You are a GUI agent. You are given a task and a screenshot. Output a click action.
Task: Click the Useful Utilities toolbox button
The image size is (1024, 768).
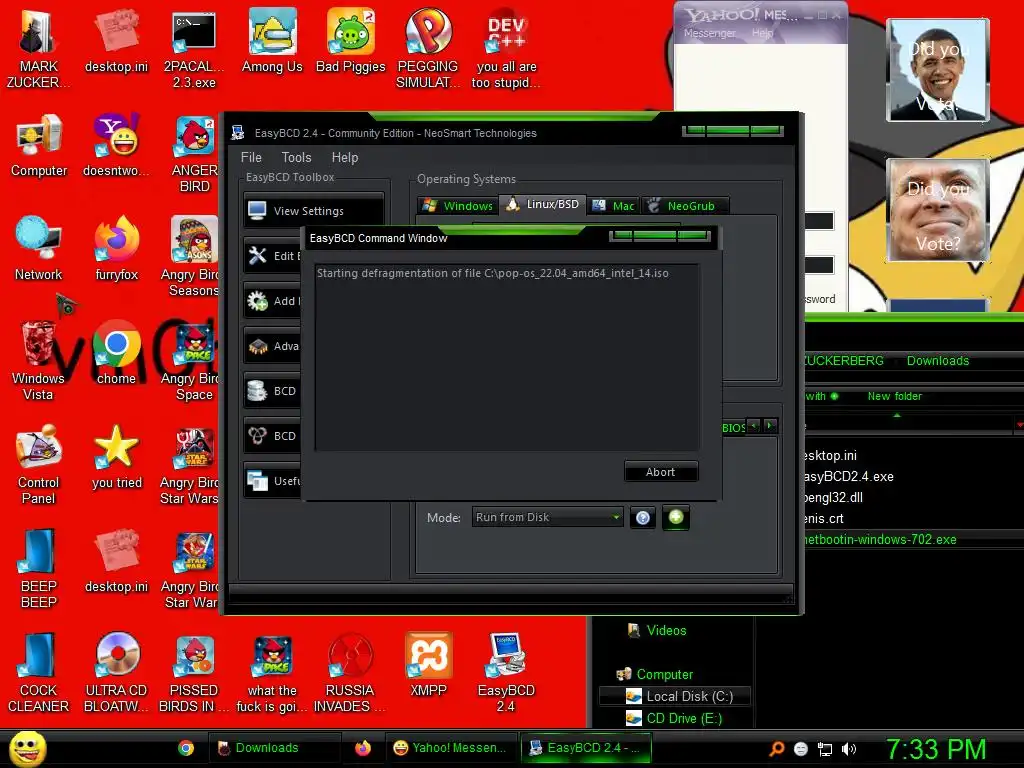point(272,481)
